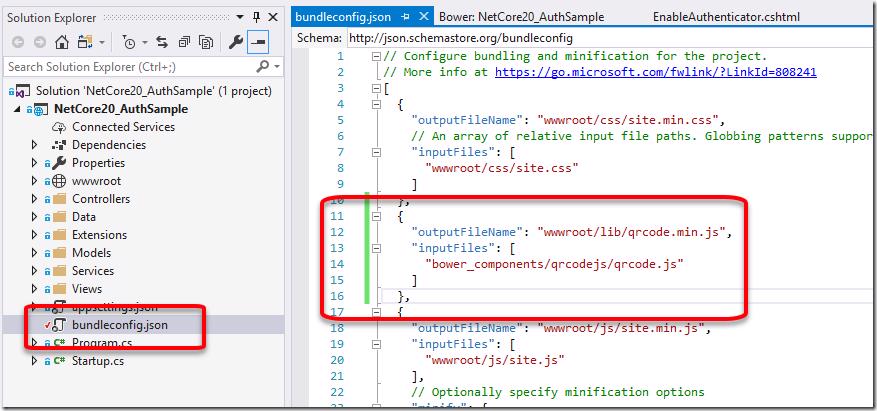
Task: Click the Pending Changes Filter clock icon
Action: (x=129, y=42)
